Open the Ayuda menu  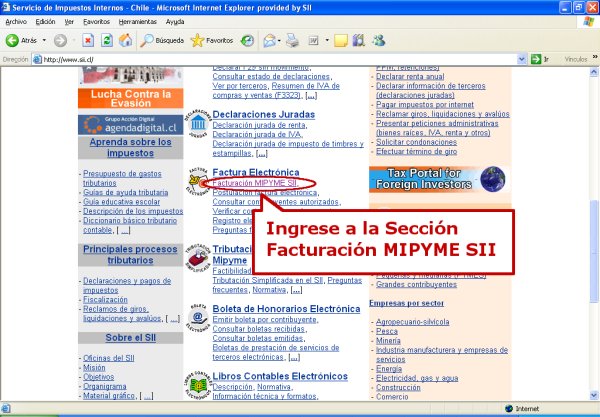click(175, 22)
